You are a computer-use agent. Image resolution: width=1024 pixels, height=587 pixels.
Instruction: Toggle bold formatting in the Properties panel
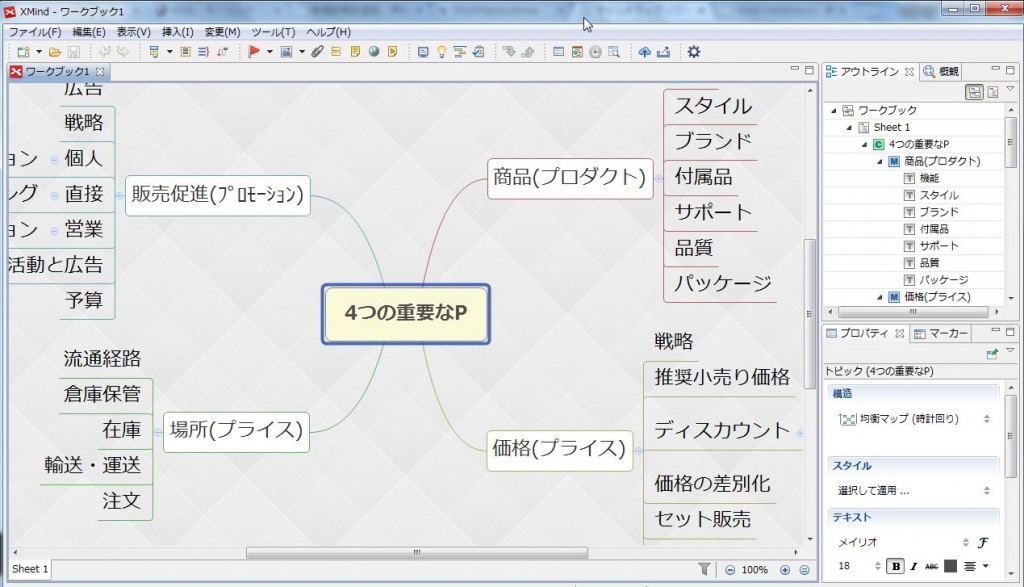pyautogui.click(x=895, y=566)
